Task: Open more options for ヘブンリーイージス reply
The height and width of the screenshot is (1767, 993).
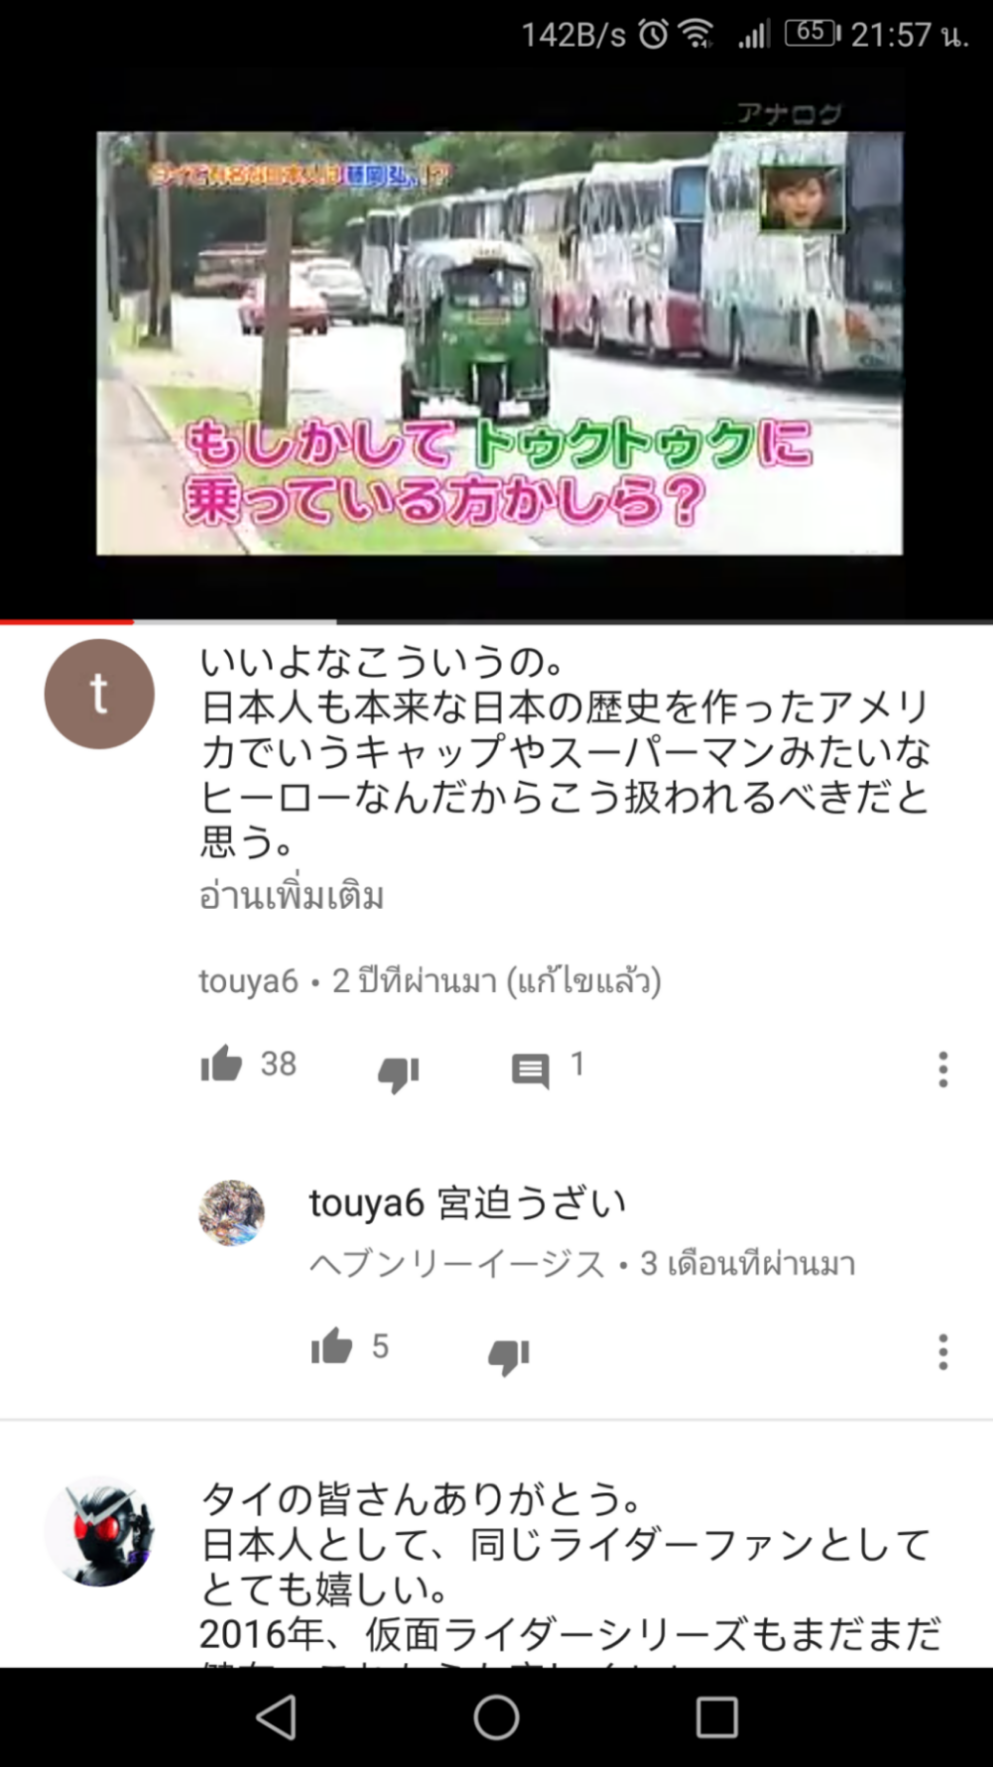Action: pos(942,1351)
